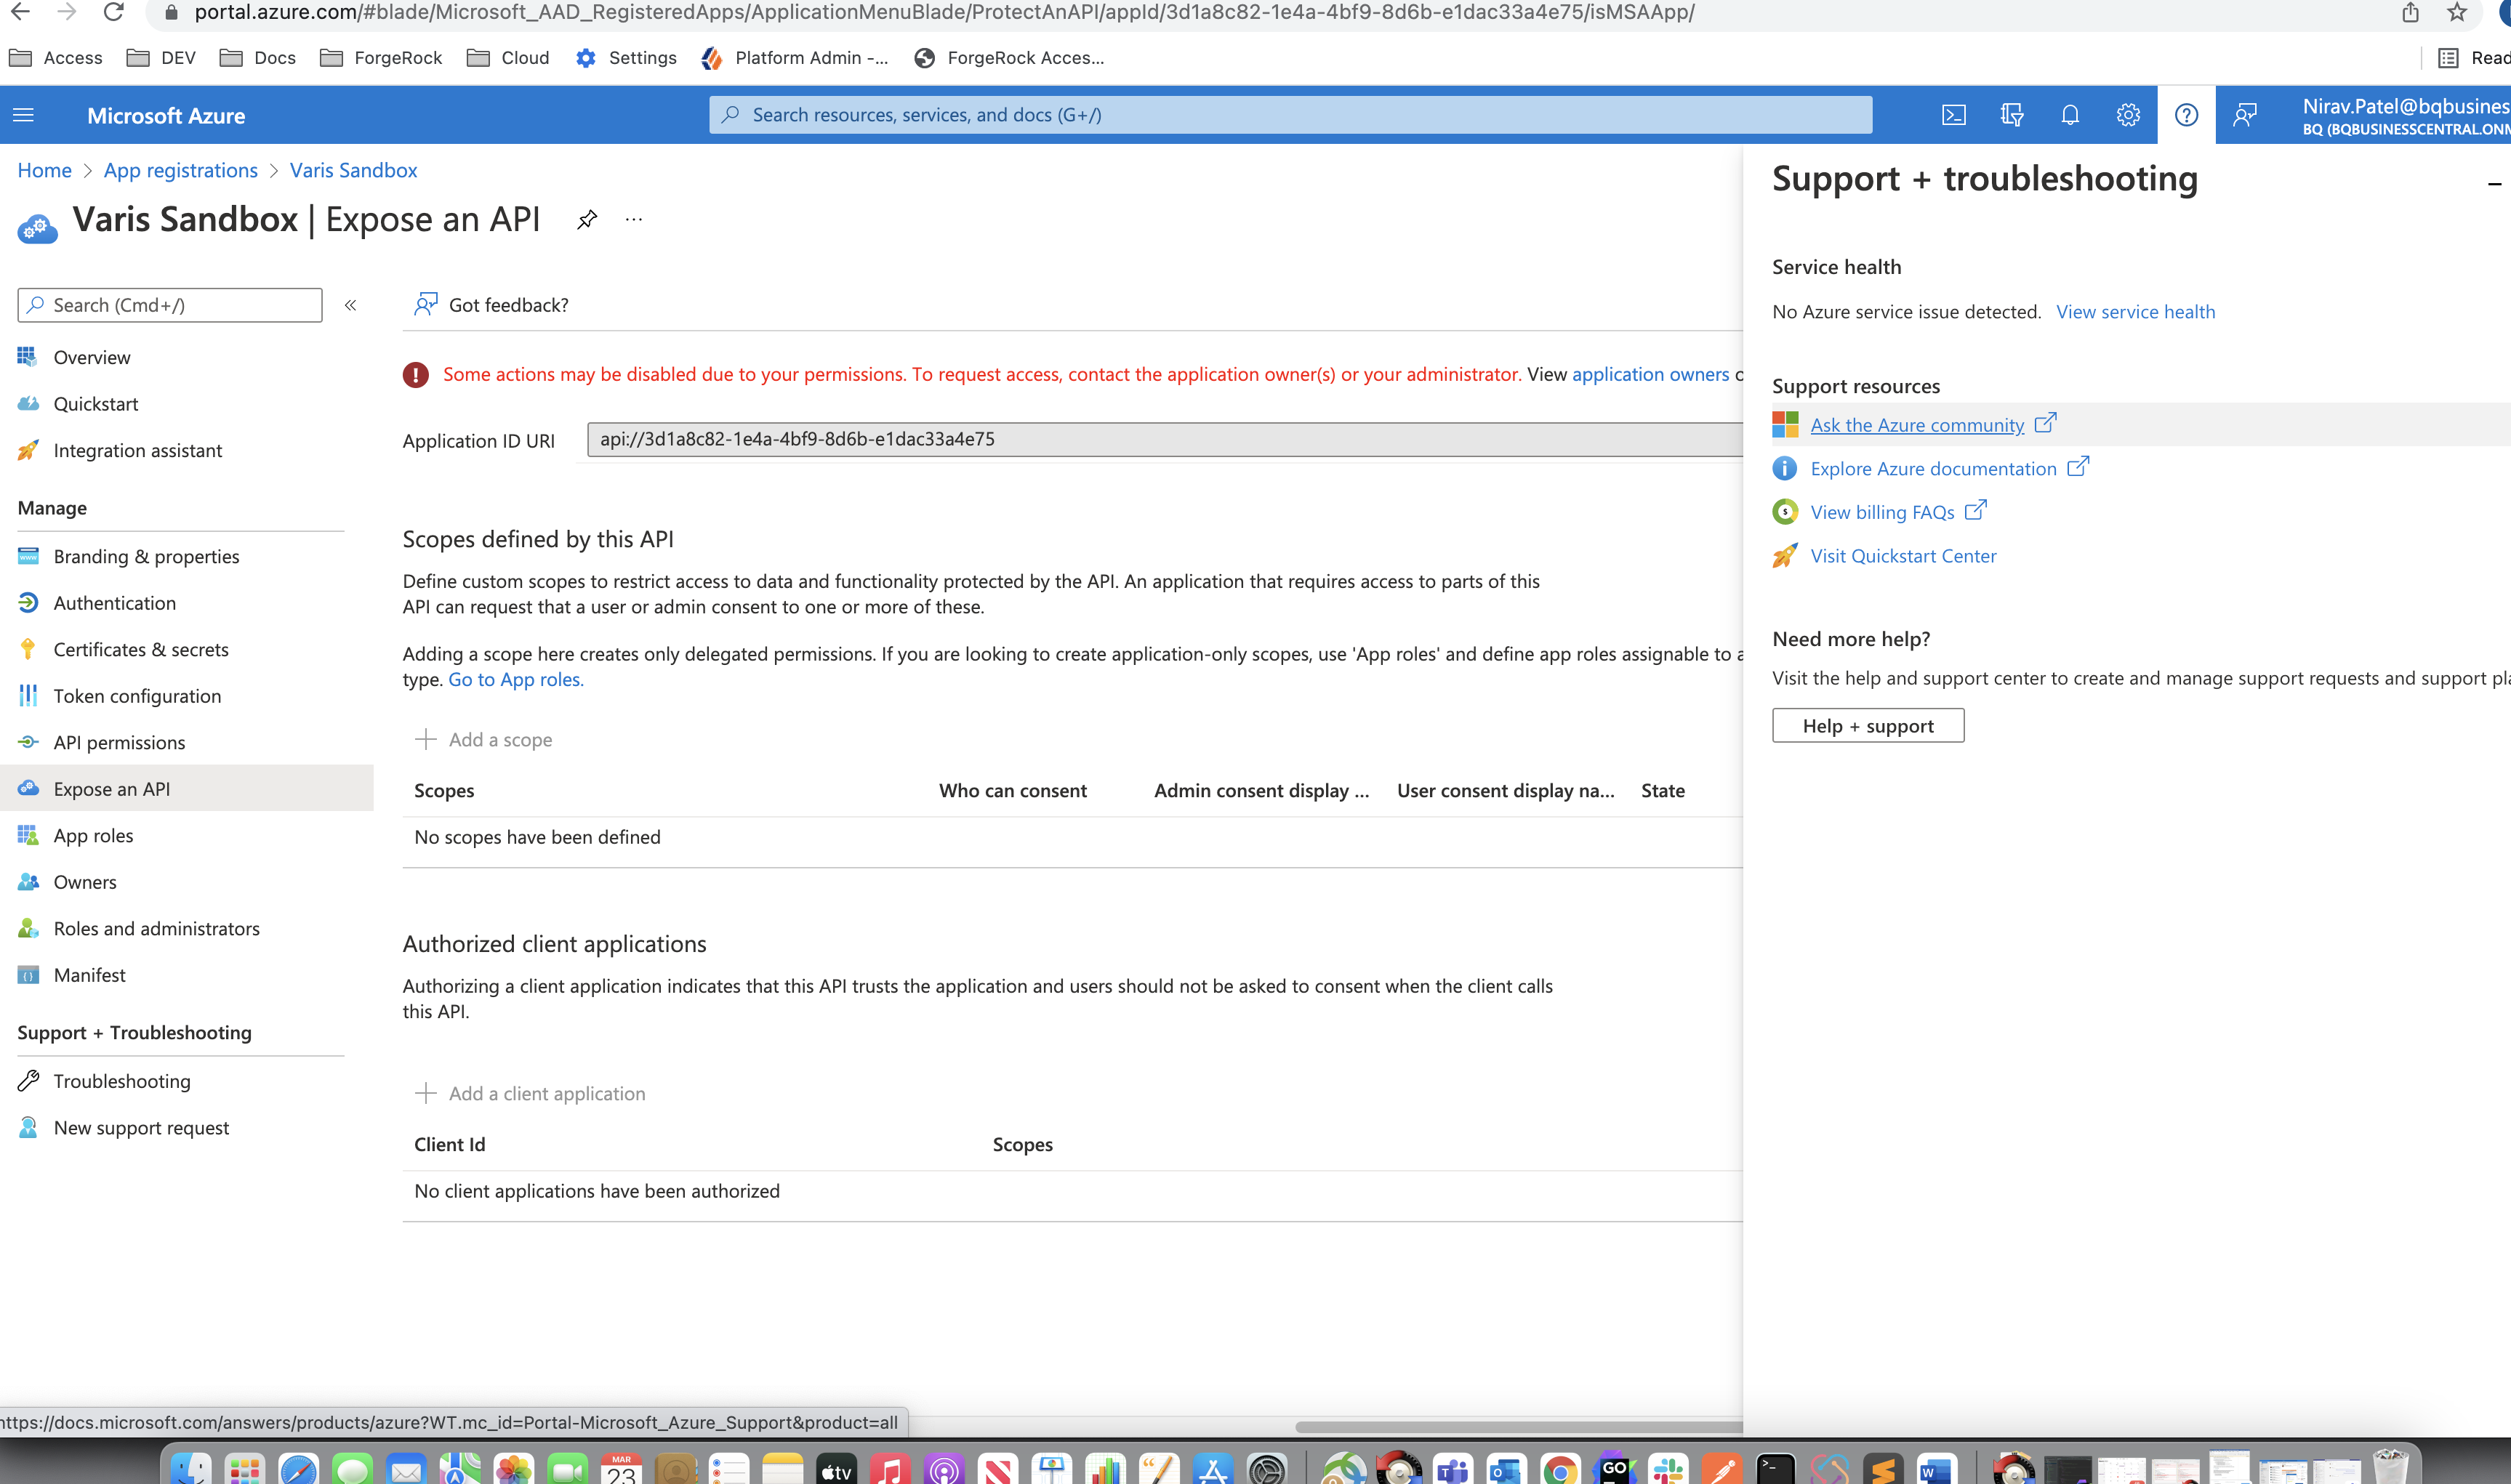The height and width of the screenshot is (1484, 2511).
Task: Open the ellipsis menu beside the page title
Action: coord(633,219)
